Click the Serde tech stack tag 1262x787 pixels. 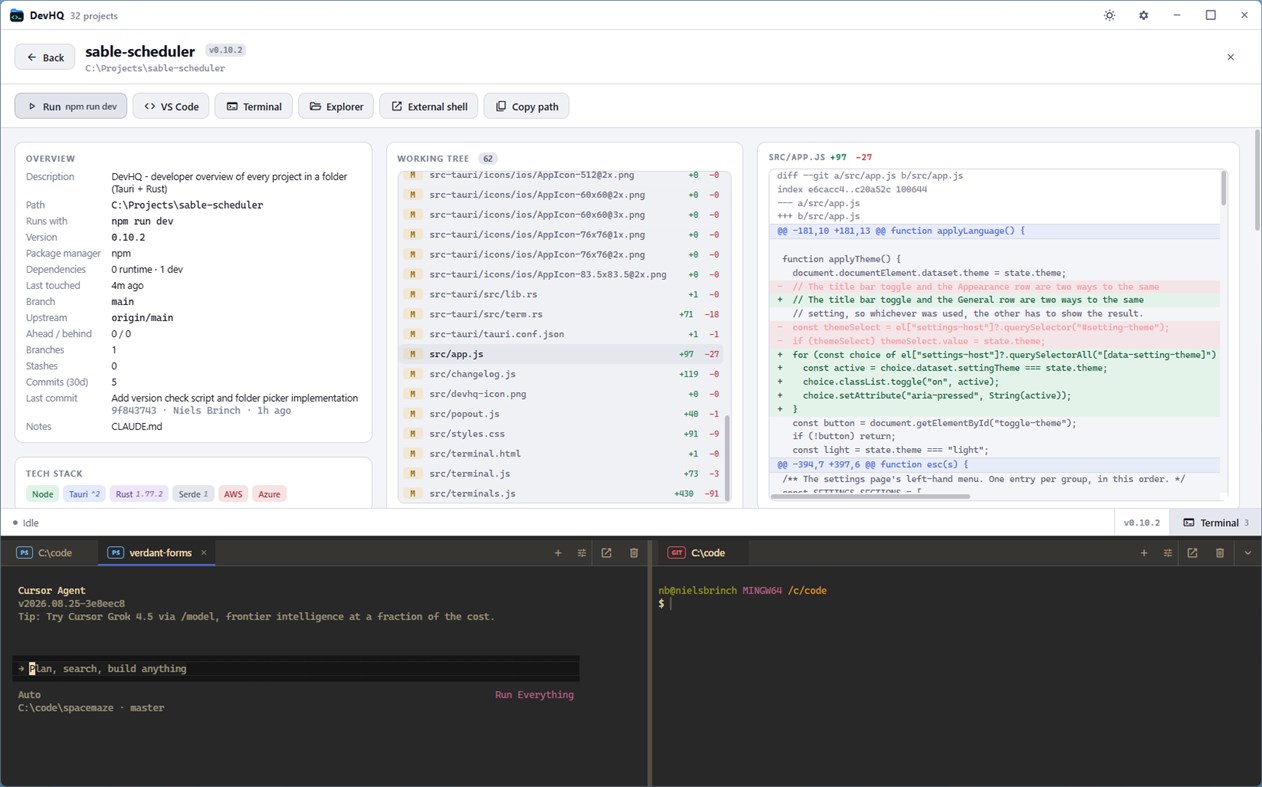pyautogui.click(x=192, y=494)
